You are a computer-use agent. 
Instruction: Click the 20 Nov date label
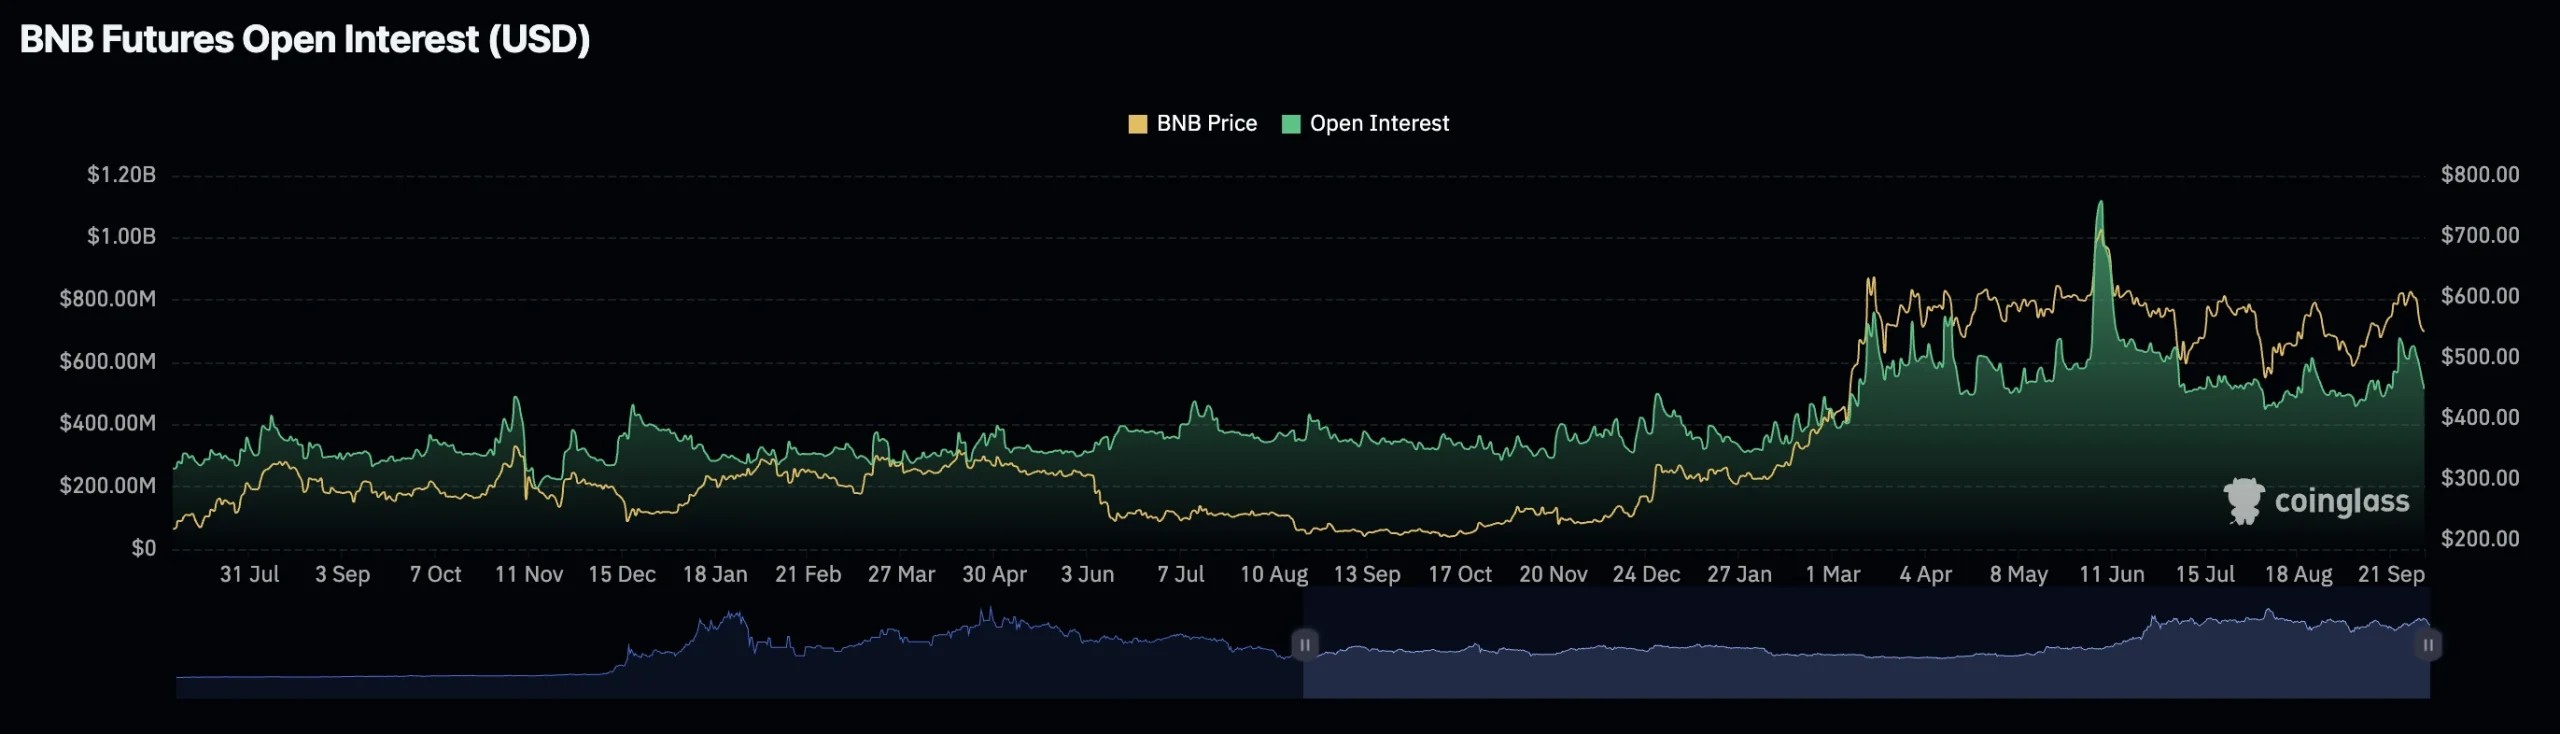click(1553, 575)
